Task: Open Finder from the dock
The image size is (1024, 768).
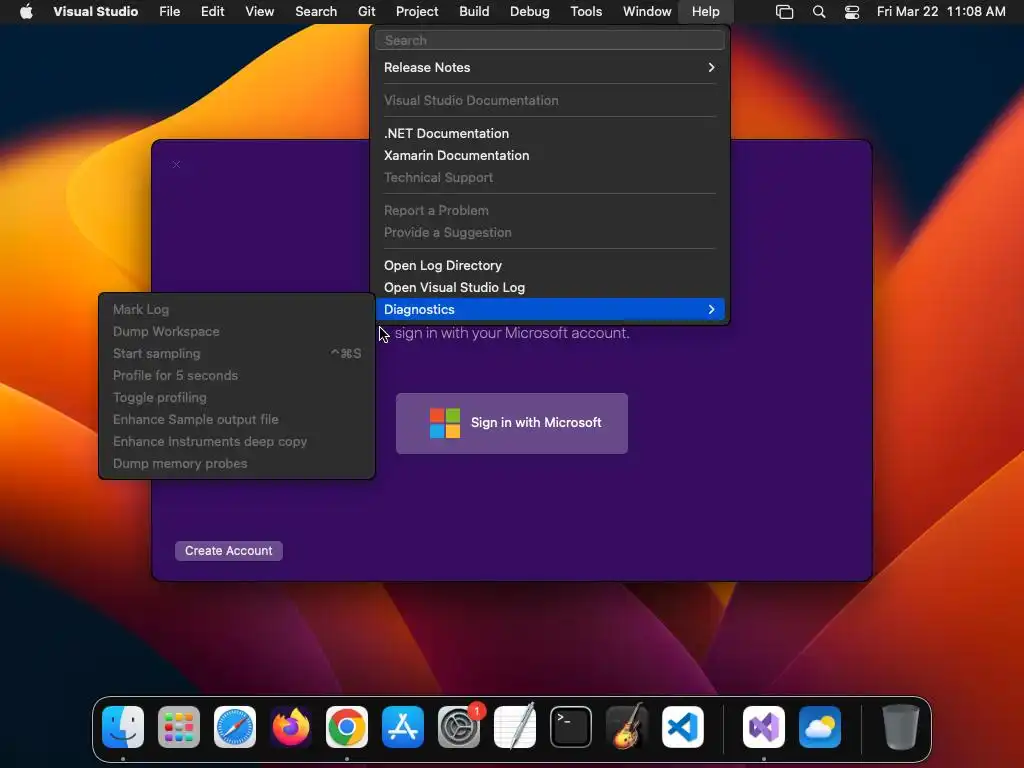Action: (123, 727)
